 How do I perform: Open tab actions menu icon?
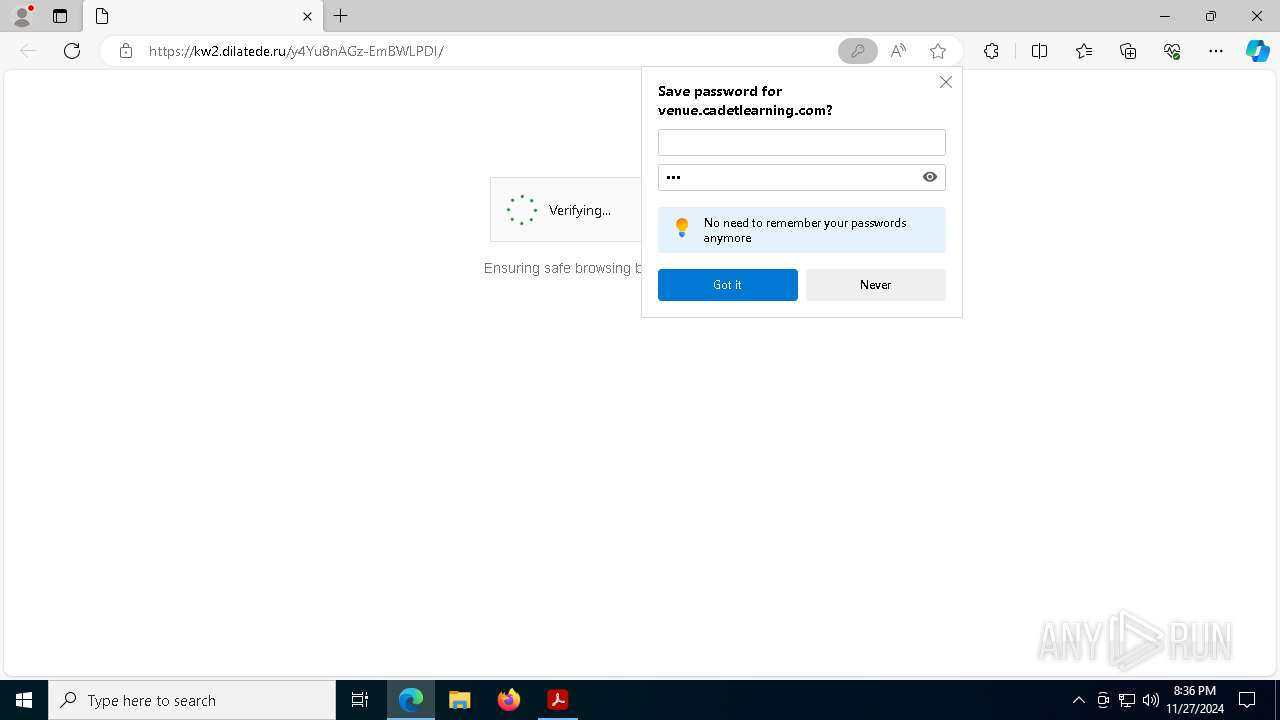click(60, 16)
